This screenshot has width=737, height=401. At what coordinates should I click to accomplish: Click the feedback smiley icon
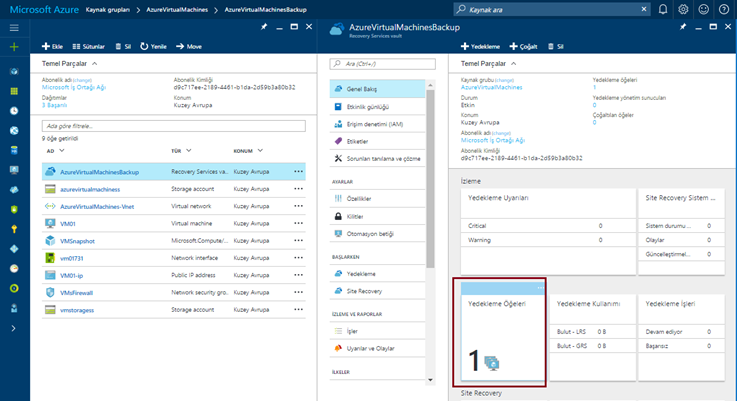point(704,9)
